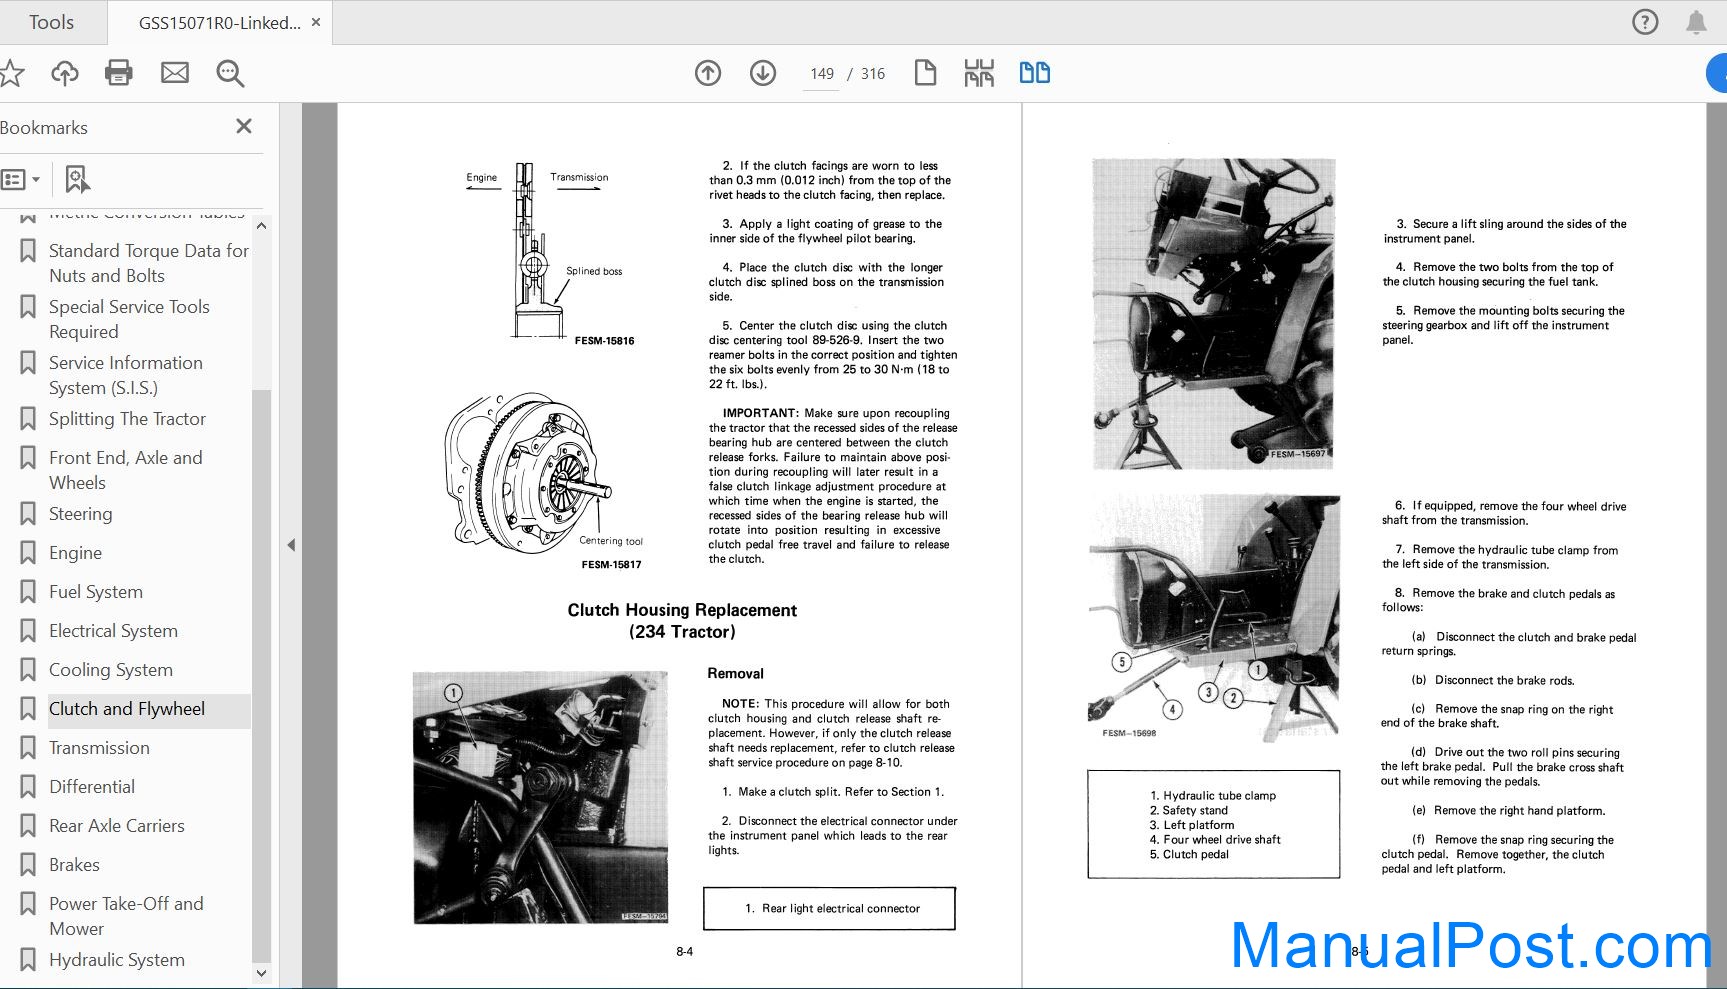Viewport: 1727px width, 989px height.
Task: Click the Removal subheading on page 8-4
Action: tap(735, 674)
